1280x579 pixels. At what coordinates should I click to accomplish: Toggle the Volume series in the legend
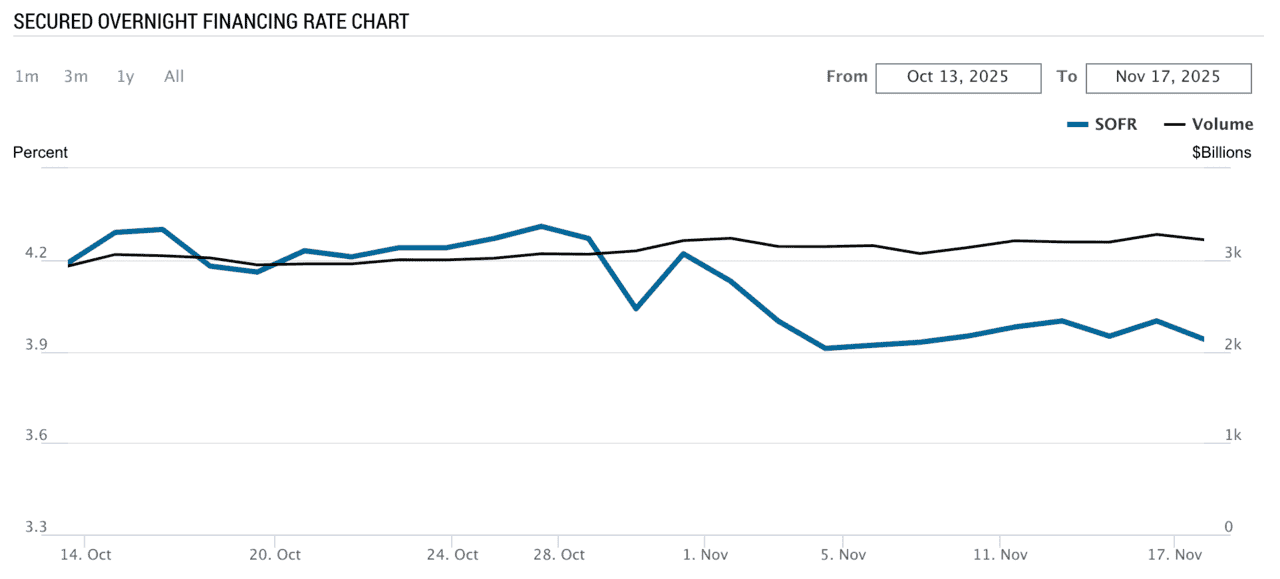coord(1223,124)
